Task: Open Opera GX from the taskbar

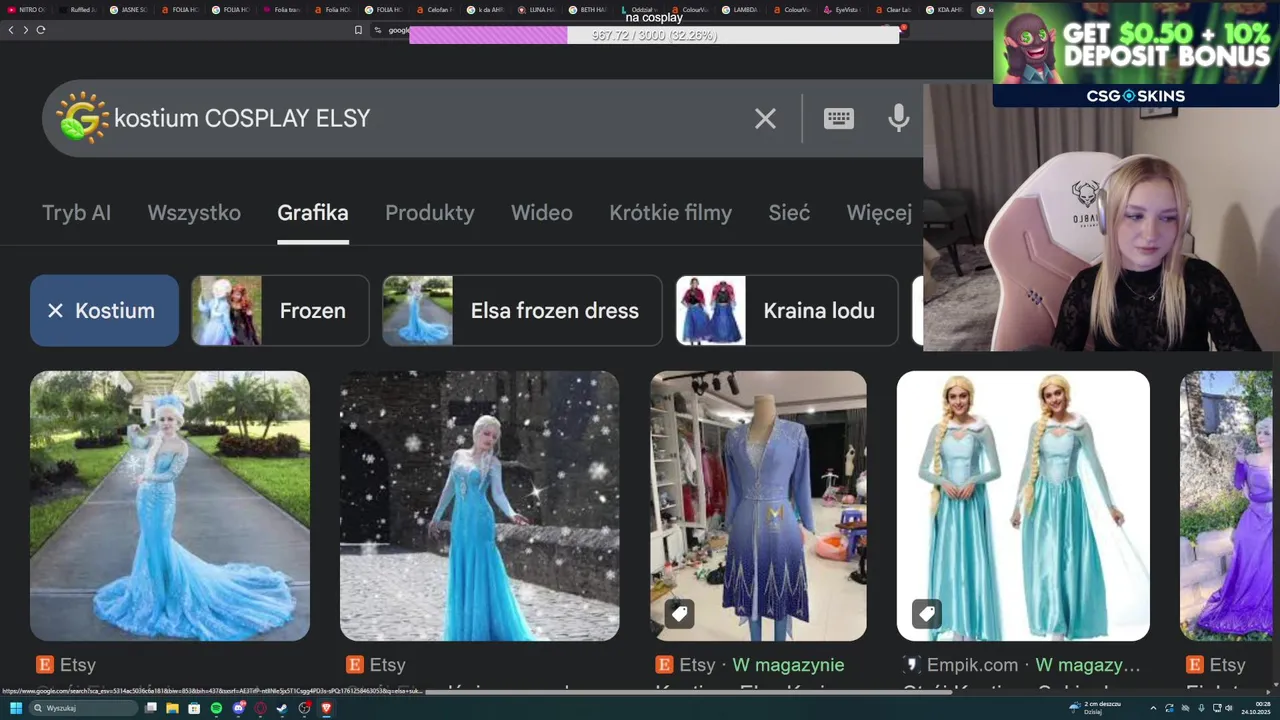Action: (260, 708)
